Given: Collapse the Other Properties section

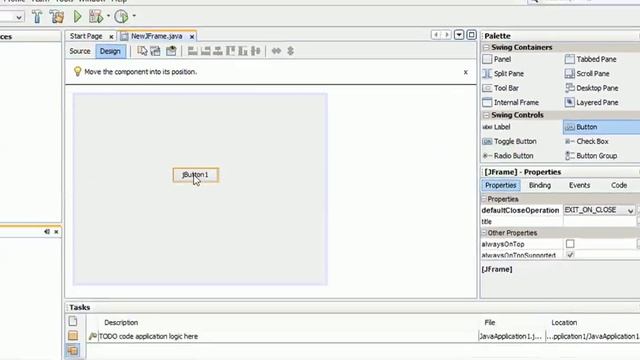Looking at the screenshot, I should (x=484, y=233).
